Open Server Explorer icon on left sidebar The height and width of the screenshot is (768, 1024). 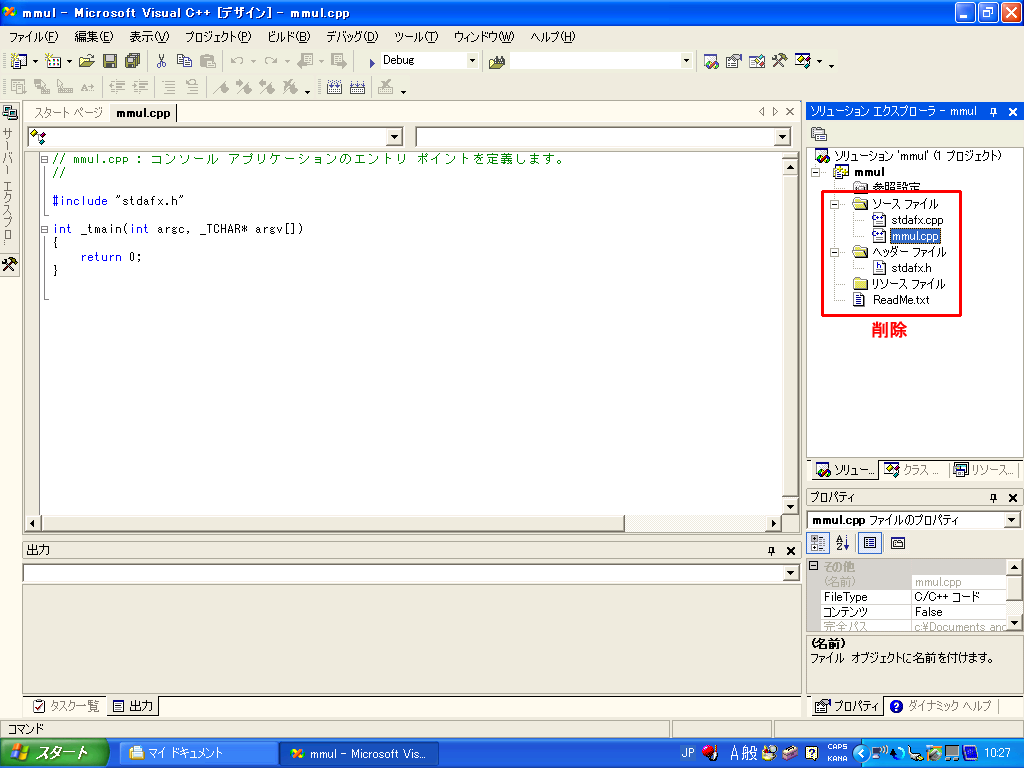(10, 113)
